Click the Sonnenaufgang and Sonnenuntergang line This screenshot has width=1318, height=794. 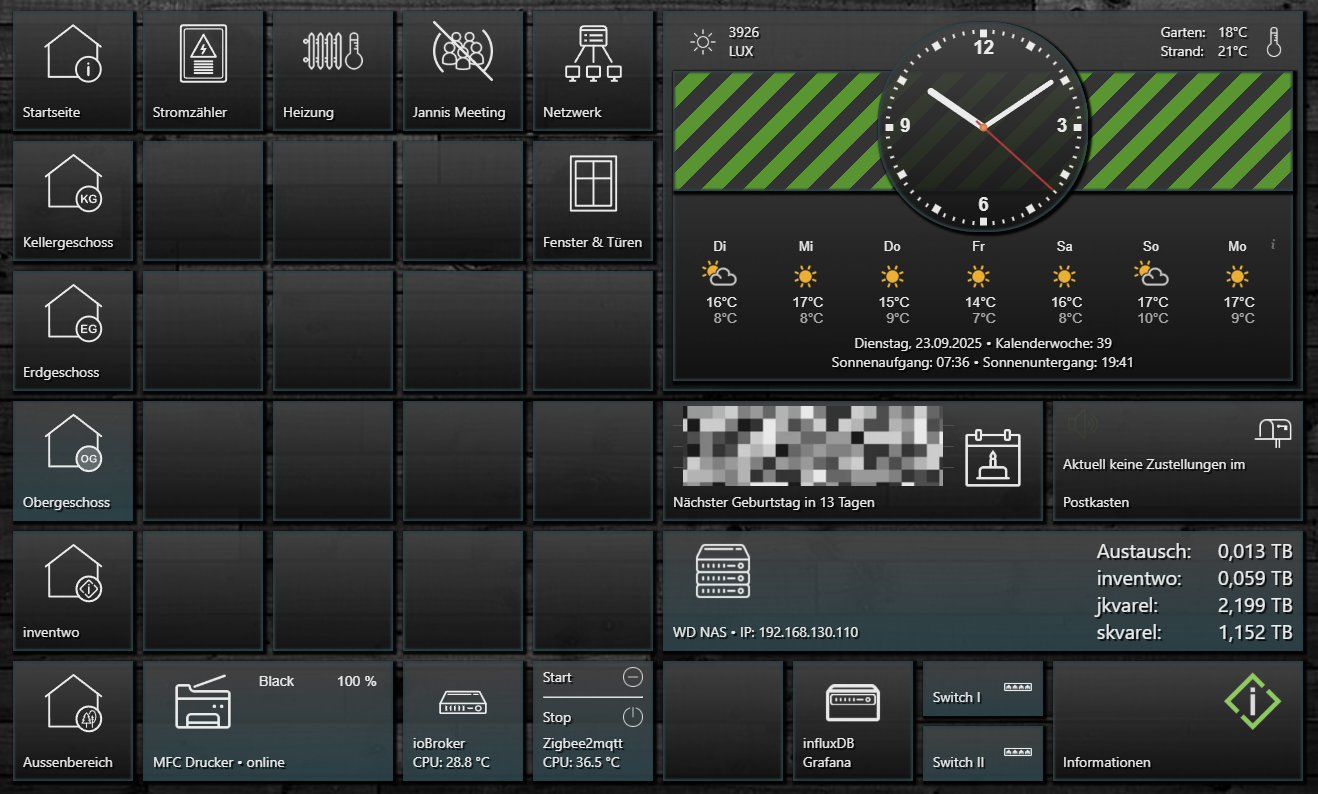click(983, 362)
